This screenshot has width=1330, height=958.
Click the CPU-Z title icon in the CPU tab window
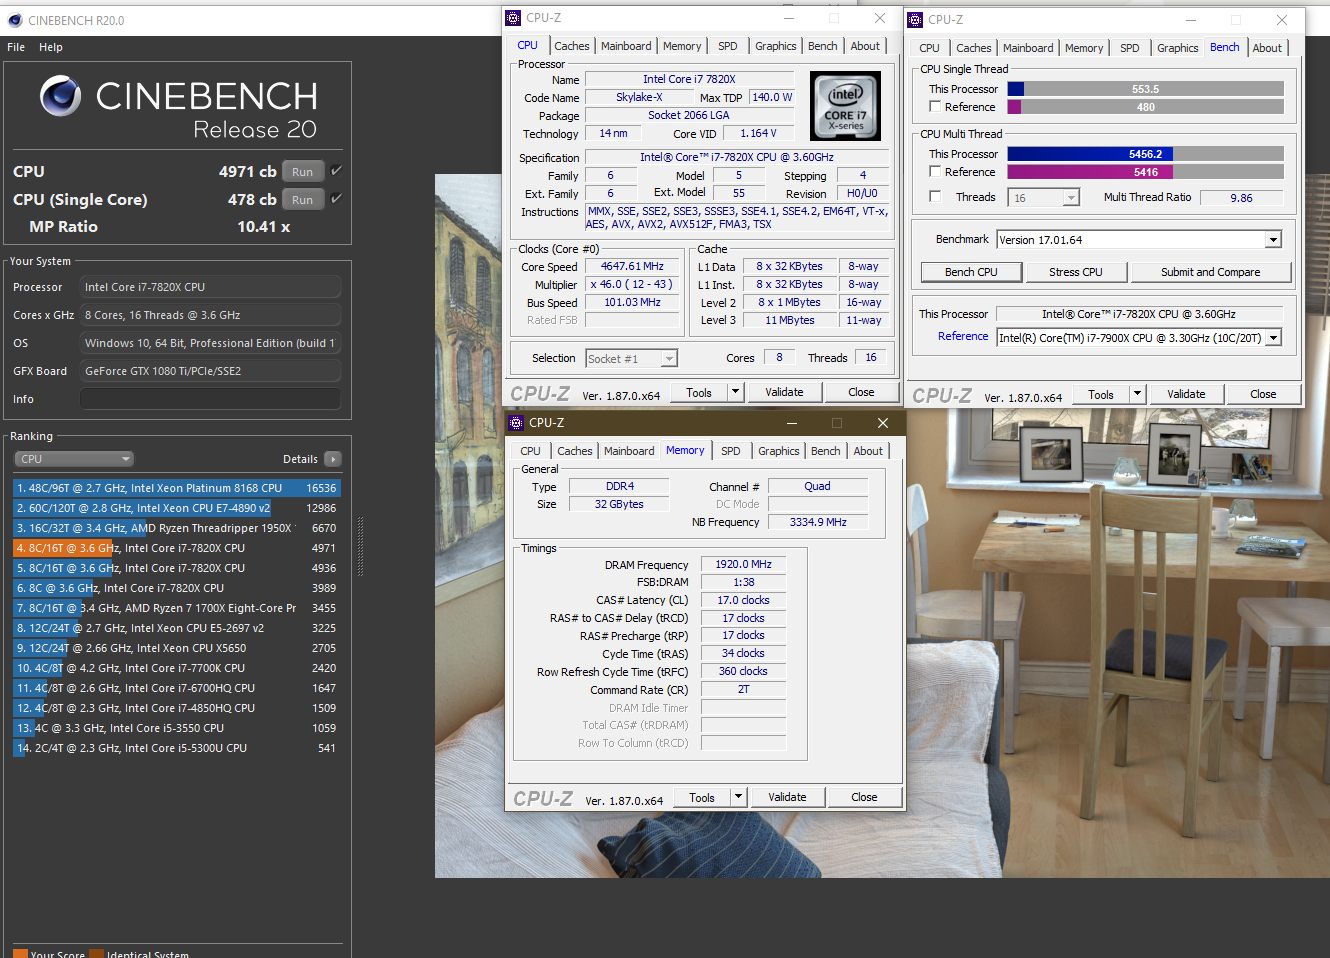513,18
